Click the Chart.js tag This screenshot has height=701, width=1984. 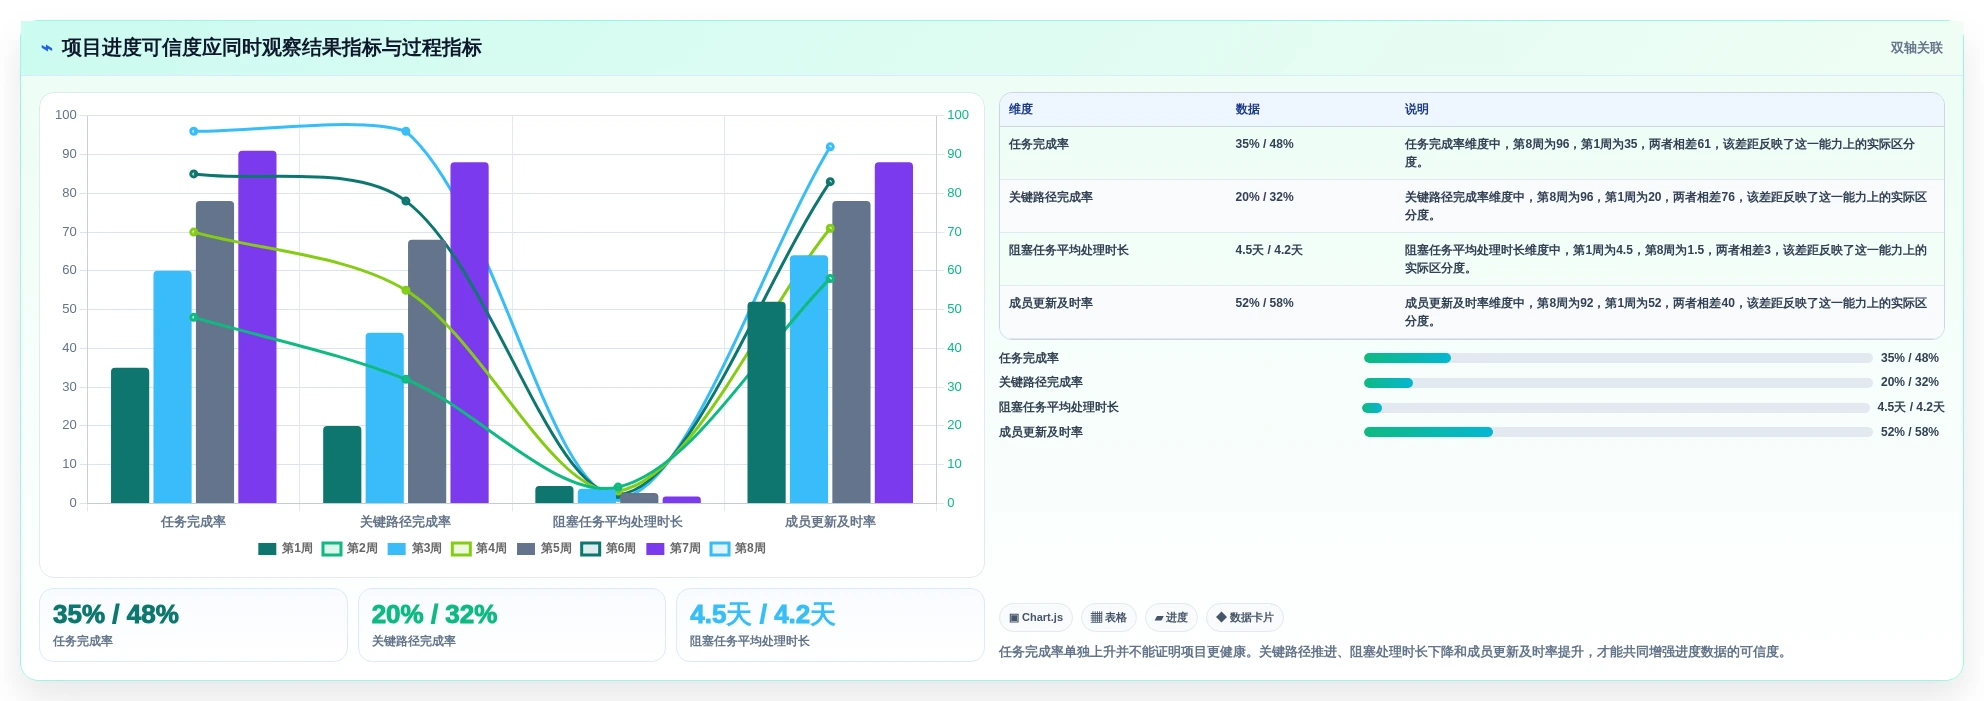(1036, 618)
